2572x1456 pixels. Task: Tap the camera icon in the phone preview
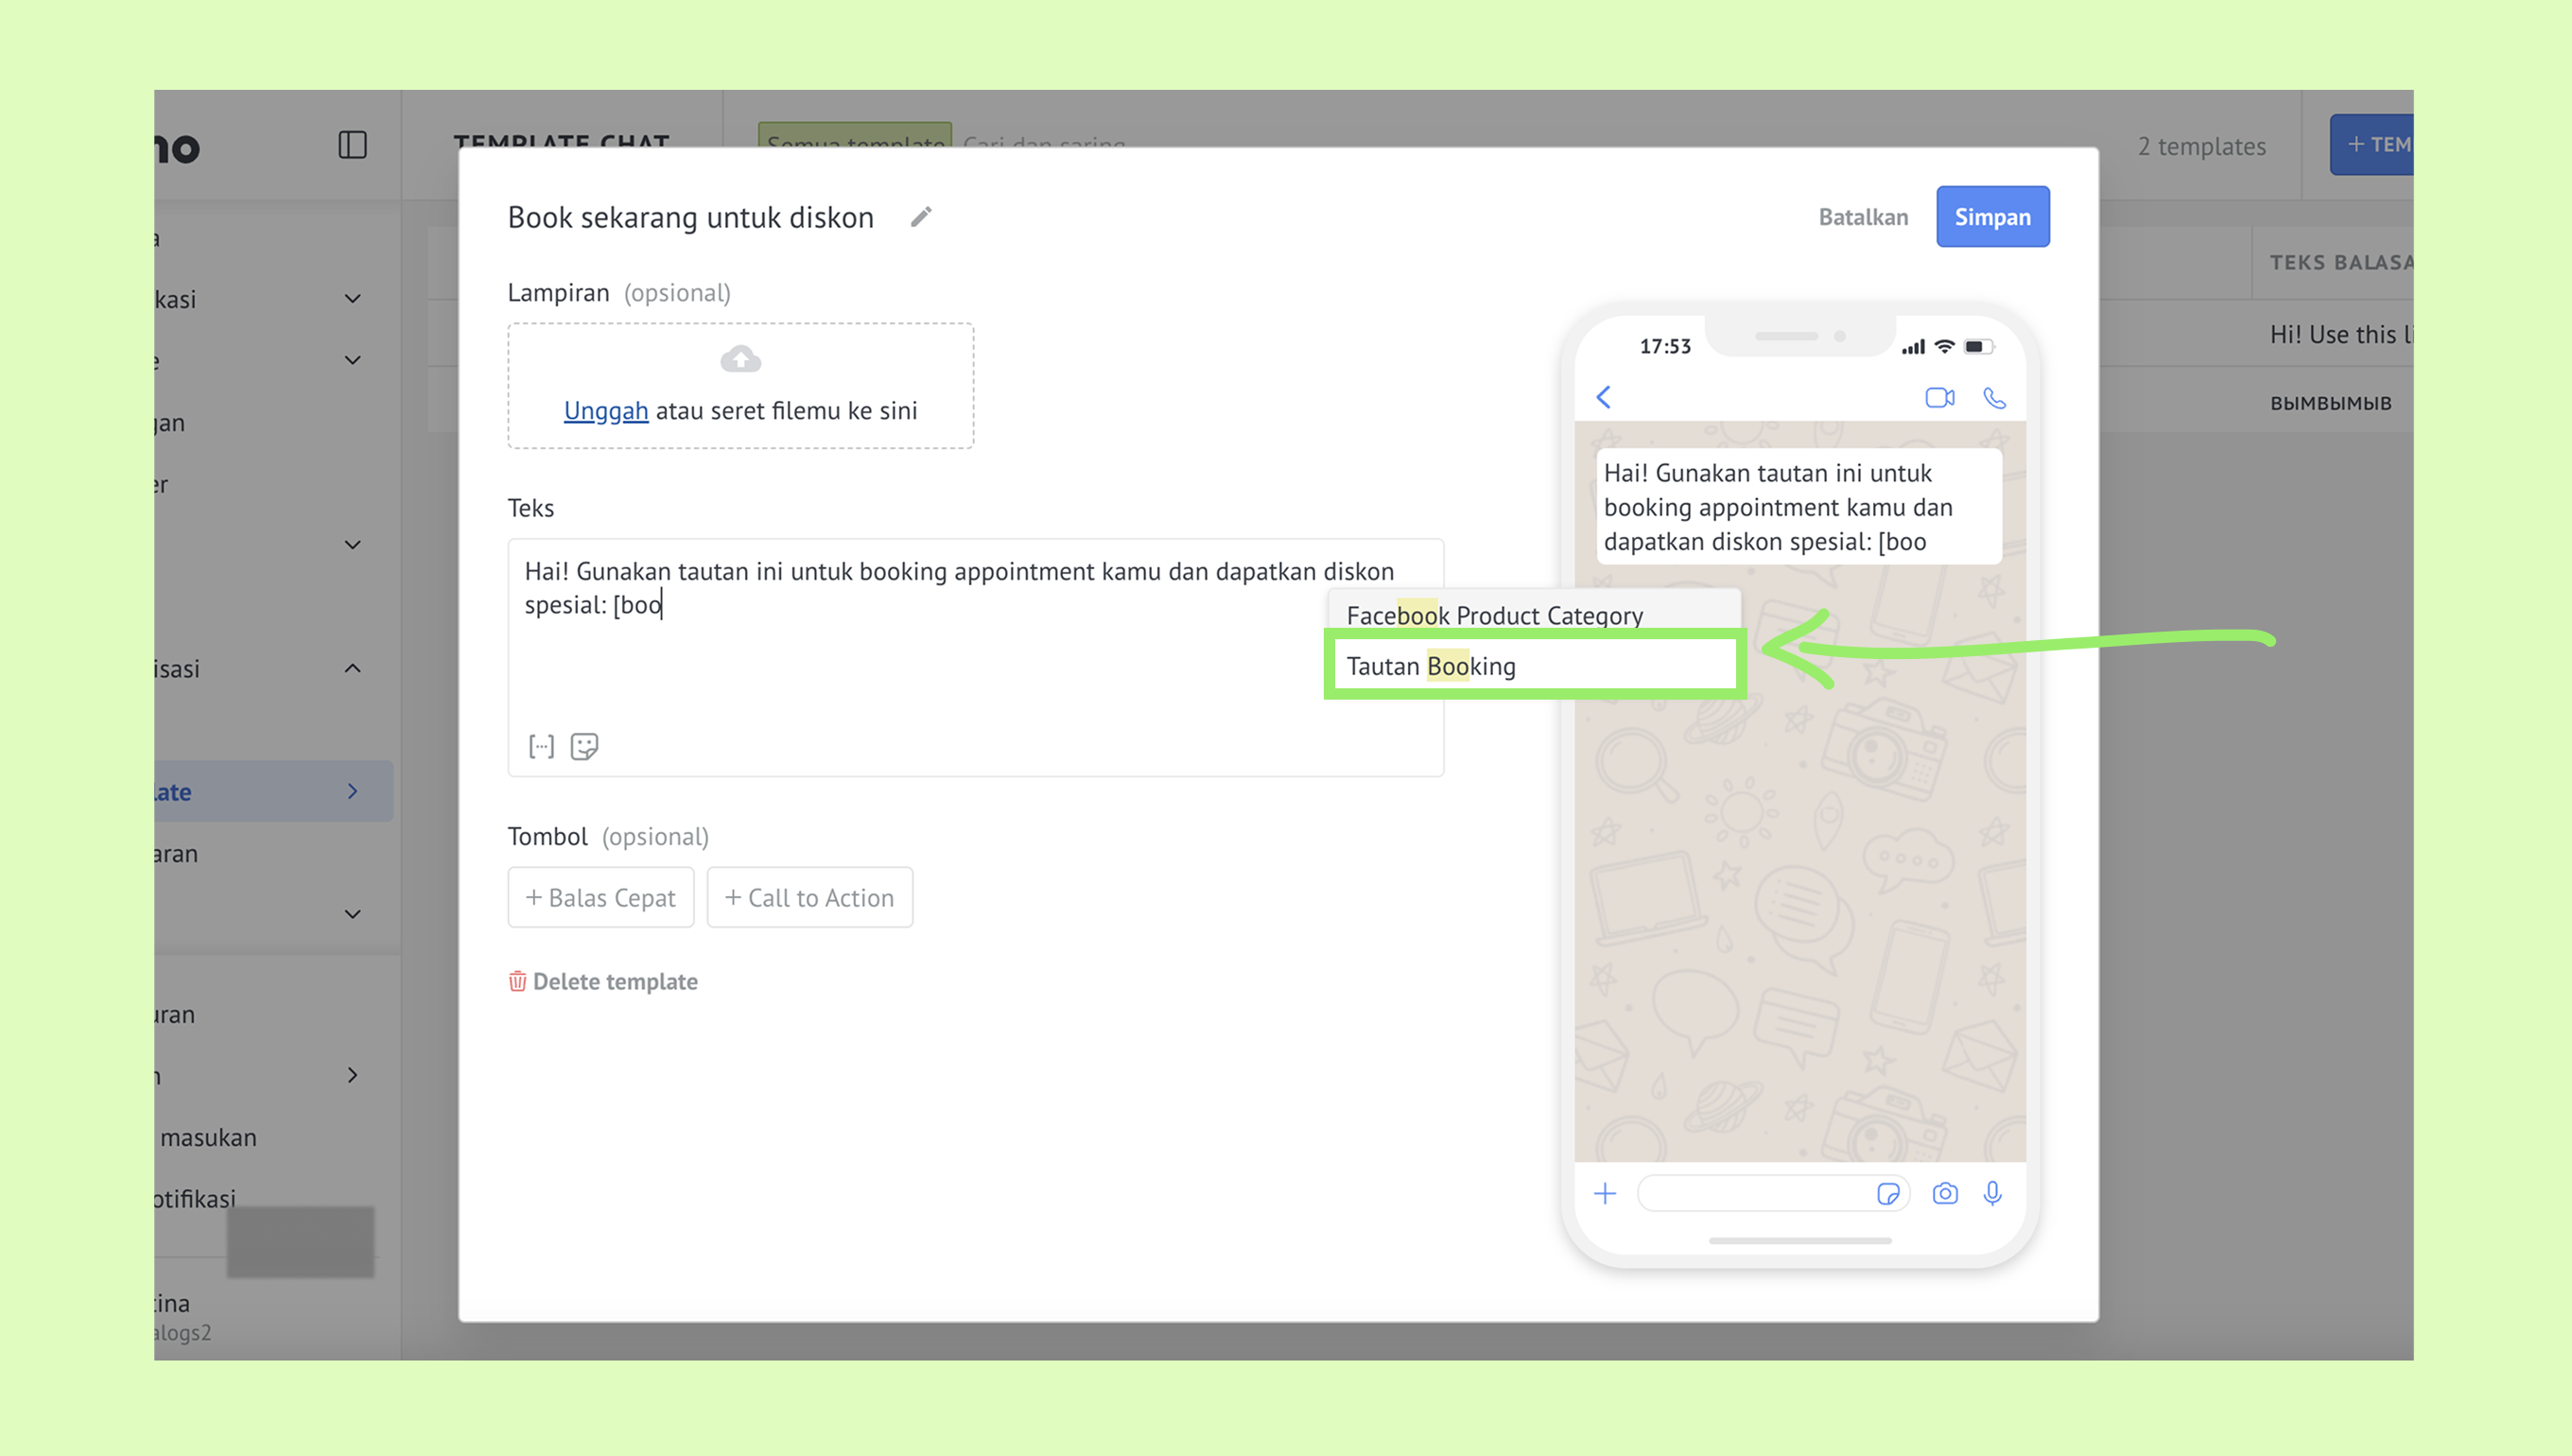point(1945,1193)
